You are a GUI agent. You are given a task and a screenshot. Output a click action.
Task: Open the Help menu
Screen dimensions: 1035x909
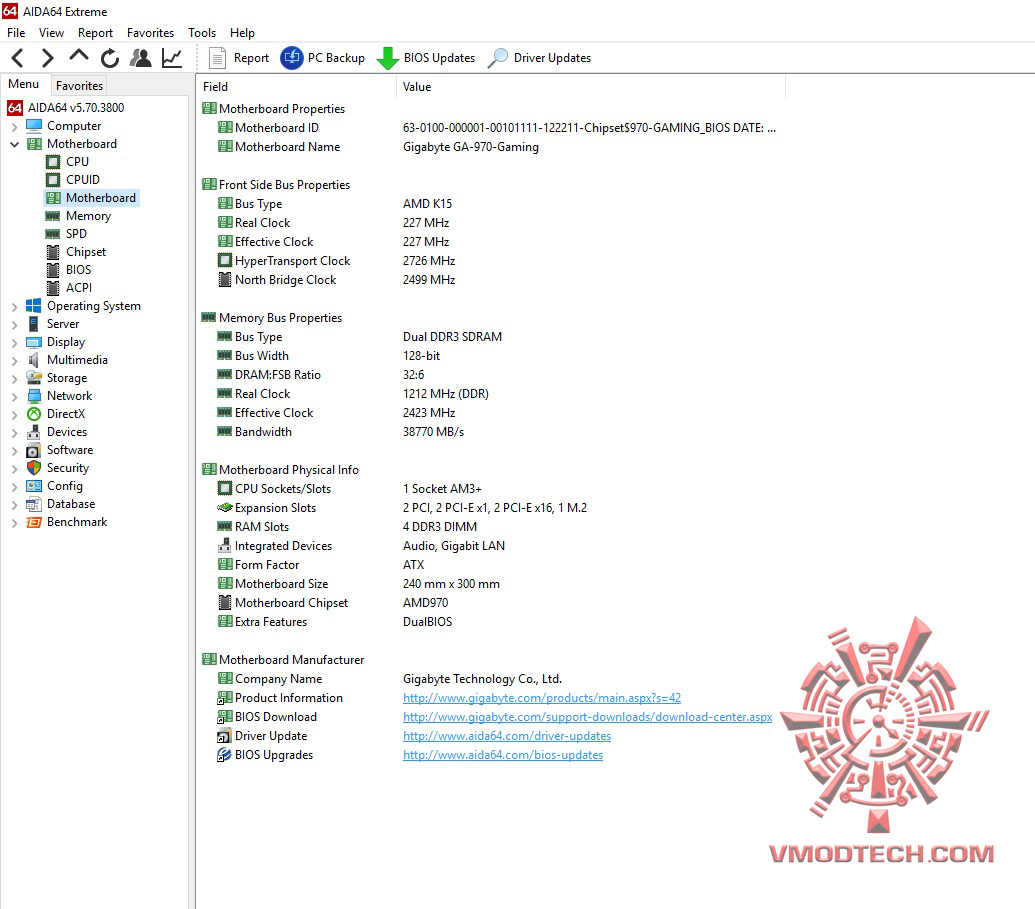coord(242,32)
